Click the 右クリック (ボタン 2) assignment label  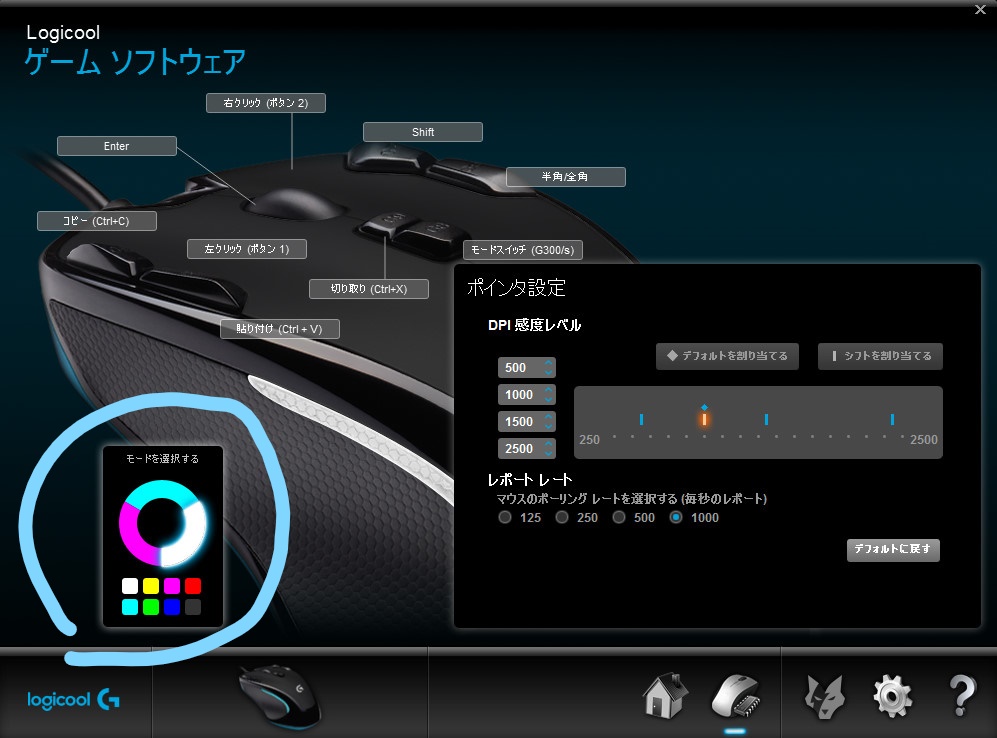266,103
